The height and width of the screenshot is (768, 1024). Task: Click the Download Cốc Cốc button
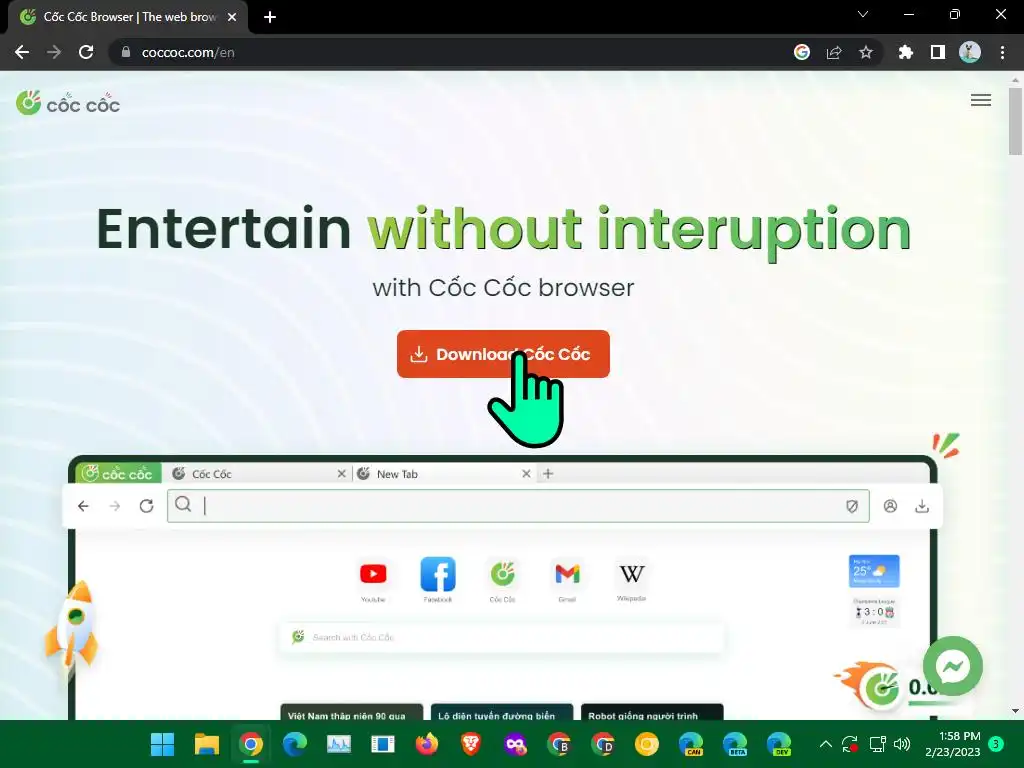tap(503, 354)
